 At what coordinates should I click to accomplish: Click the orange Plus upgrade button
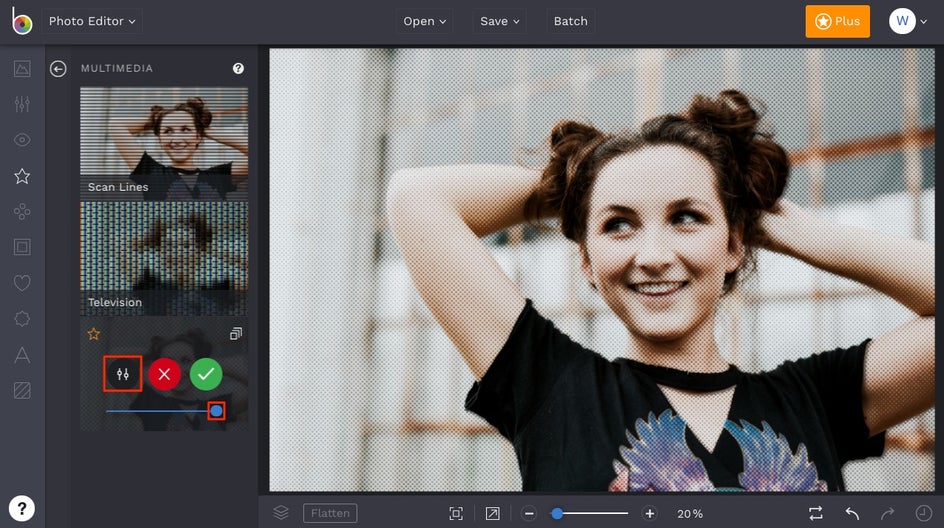pyautogui.click(x=837, y=21)
